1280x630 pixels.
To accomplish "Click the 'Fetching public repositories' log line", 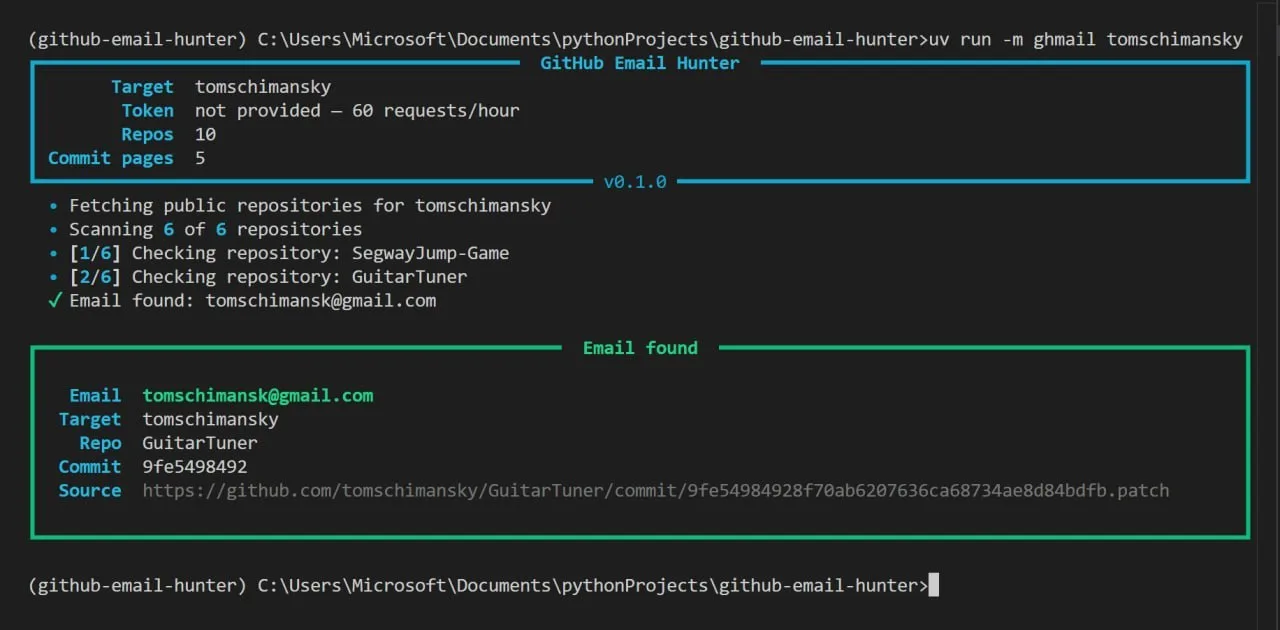I will [300, 206].
